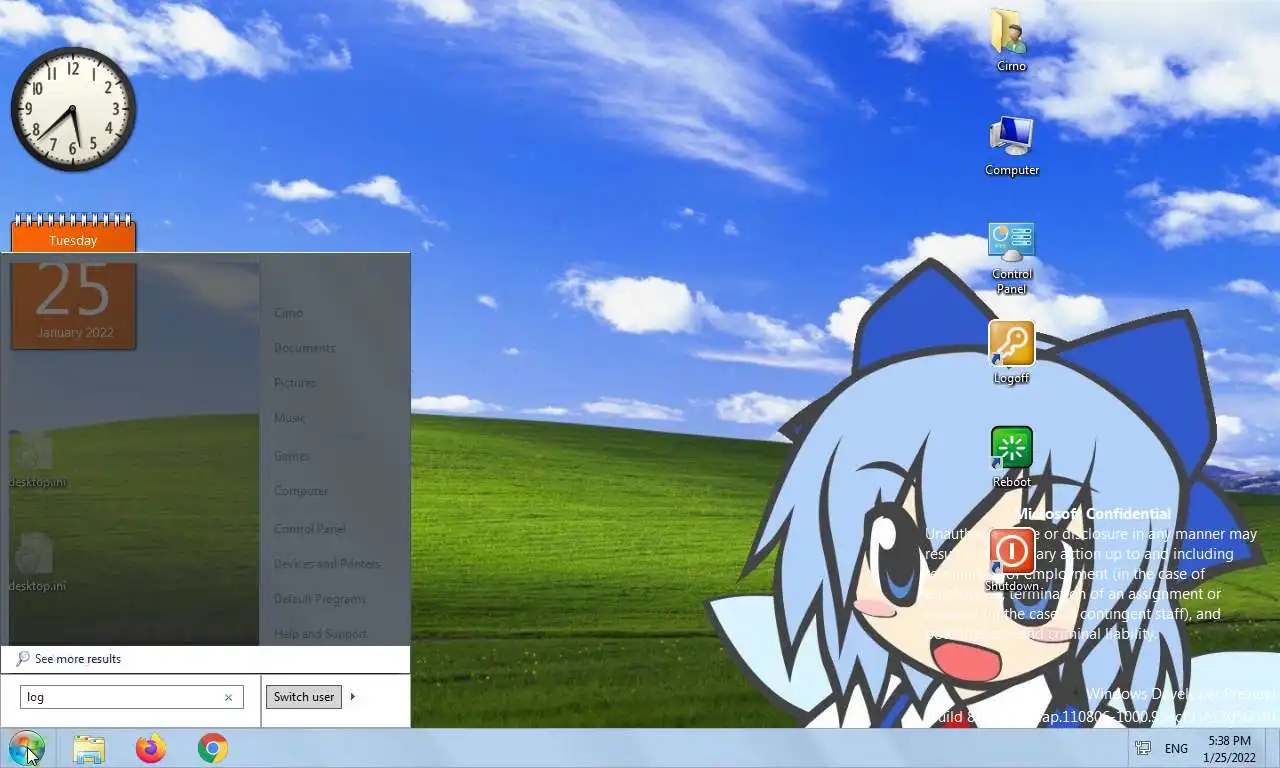Image resolution: width=1280 pixels, height=768 pixels.
Task: Open the Control Panel desktop shortcut
Action: pyautogui.click(x=1011, y=258)
